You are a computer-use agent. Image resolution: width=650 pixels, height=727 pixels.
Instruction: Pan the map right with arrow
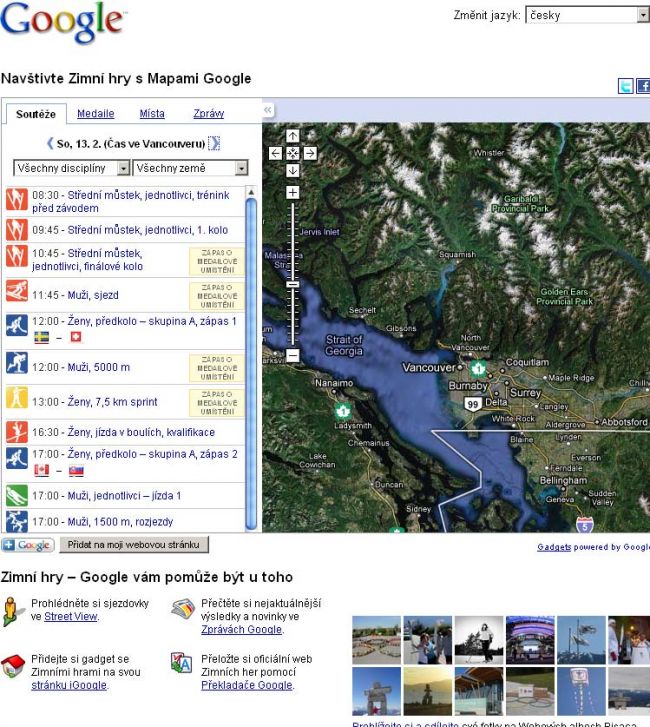pyautogui.click(x=310, y=153)
